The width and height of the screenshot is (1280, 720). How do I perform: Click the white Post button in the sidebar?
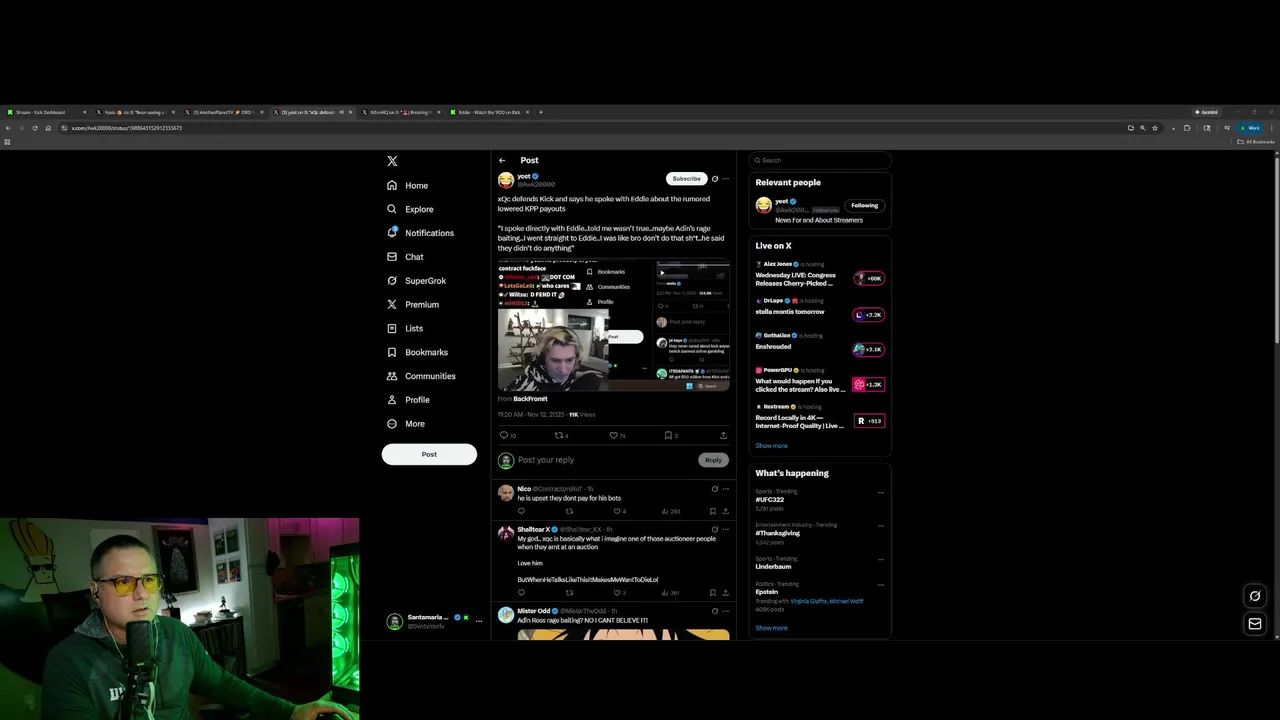(429, 454)
